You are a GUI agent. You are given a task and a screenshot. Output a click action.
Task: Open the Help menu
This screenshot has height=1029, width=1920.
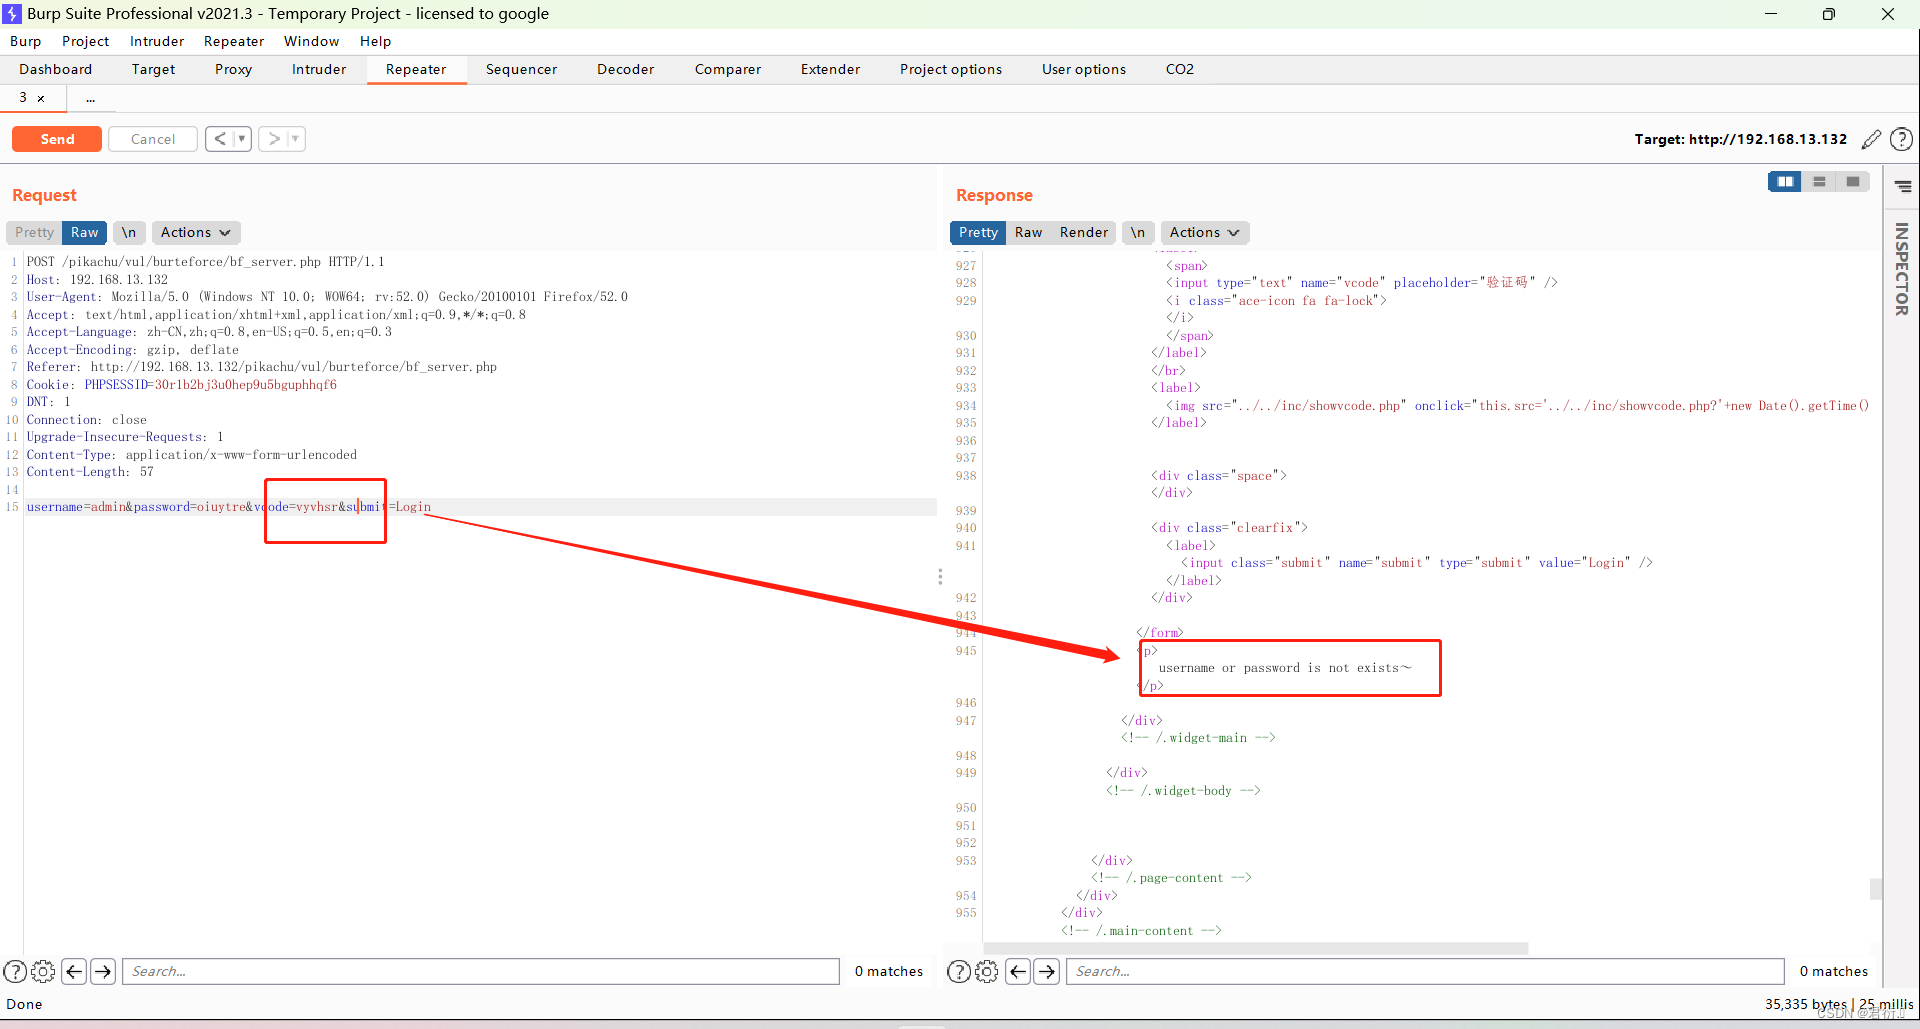coord(375,41)
